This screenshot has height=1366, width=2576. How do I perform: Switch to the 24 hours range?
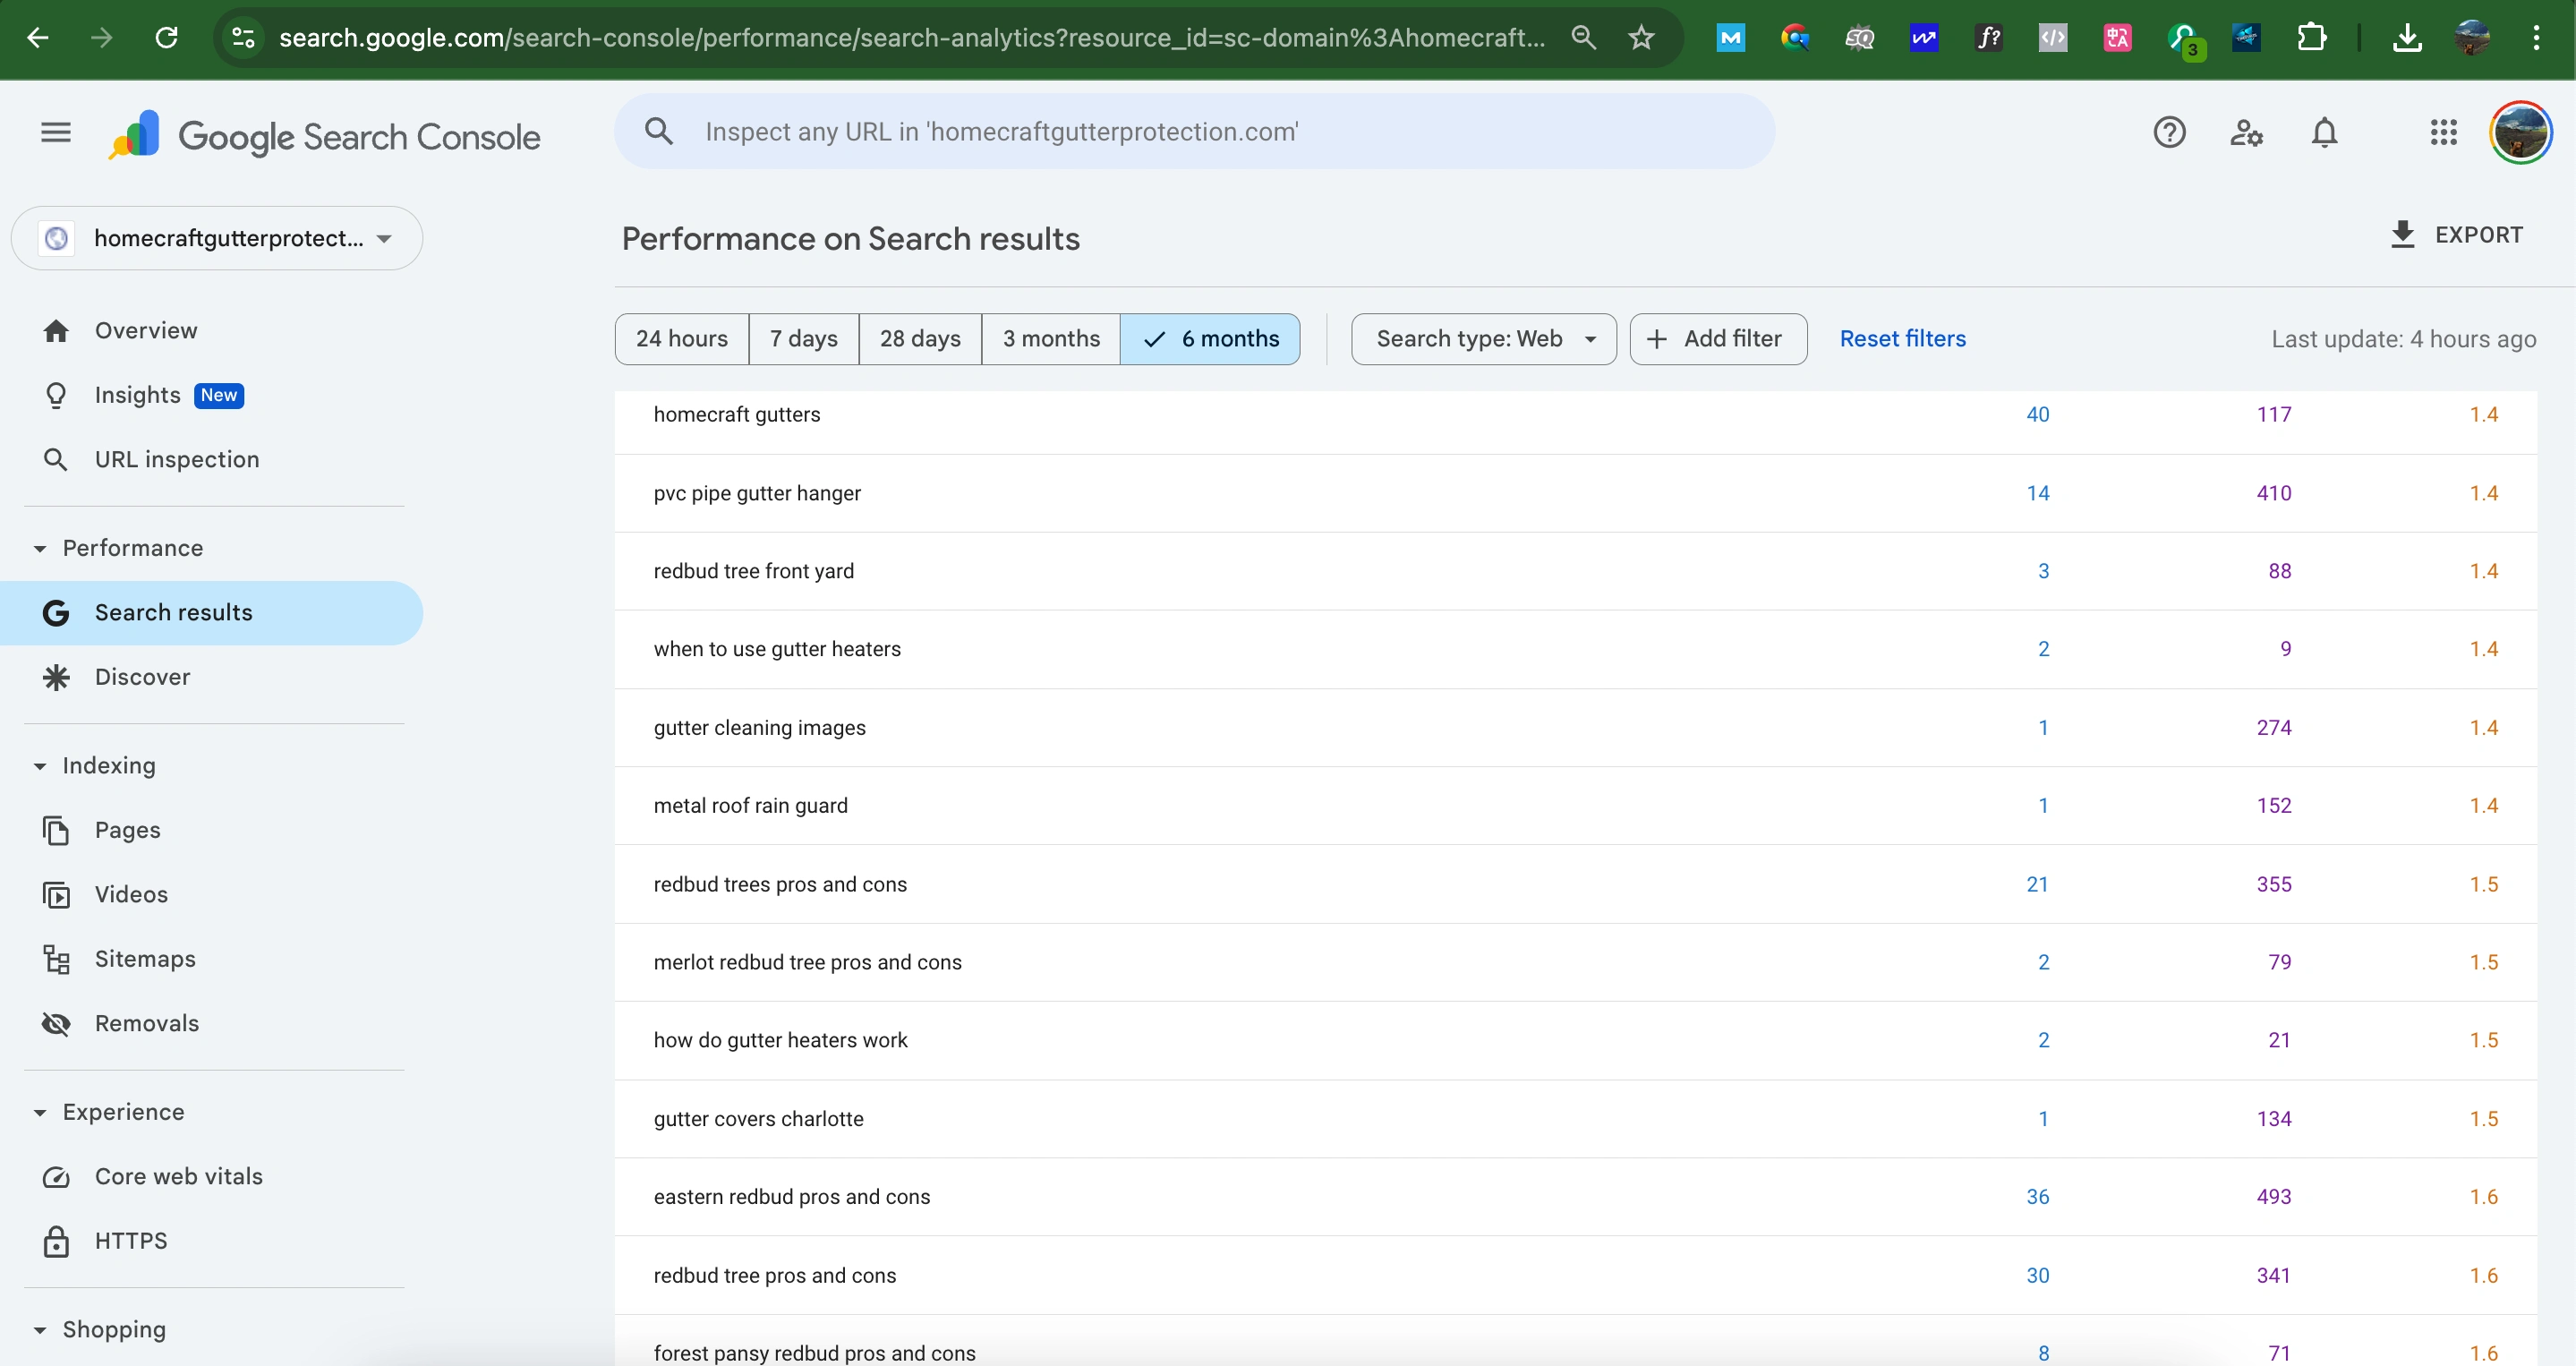(x=681, y=339)
